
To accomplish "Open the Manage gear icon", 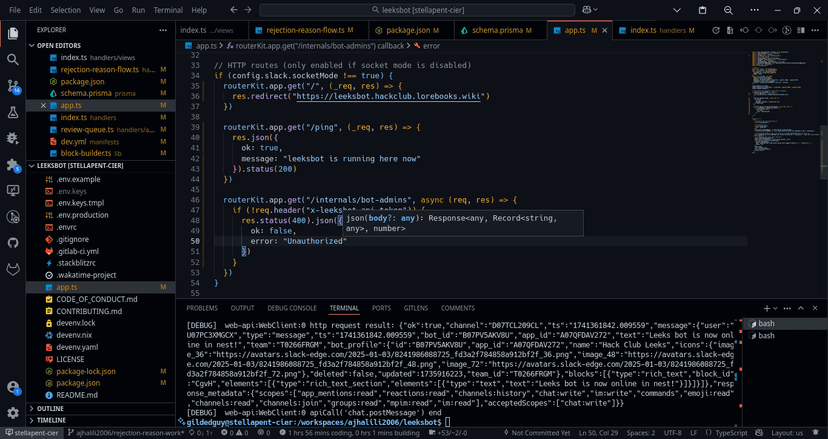I will tap(13, 412).
